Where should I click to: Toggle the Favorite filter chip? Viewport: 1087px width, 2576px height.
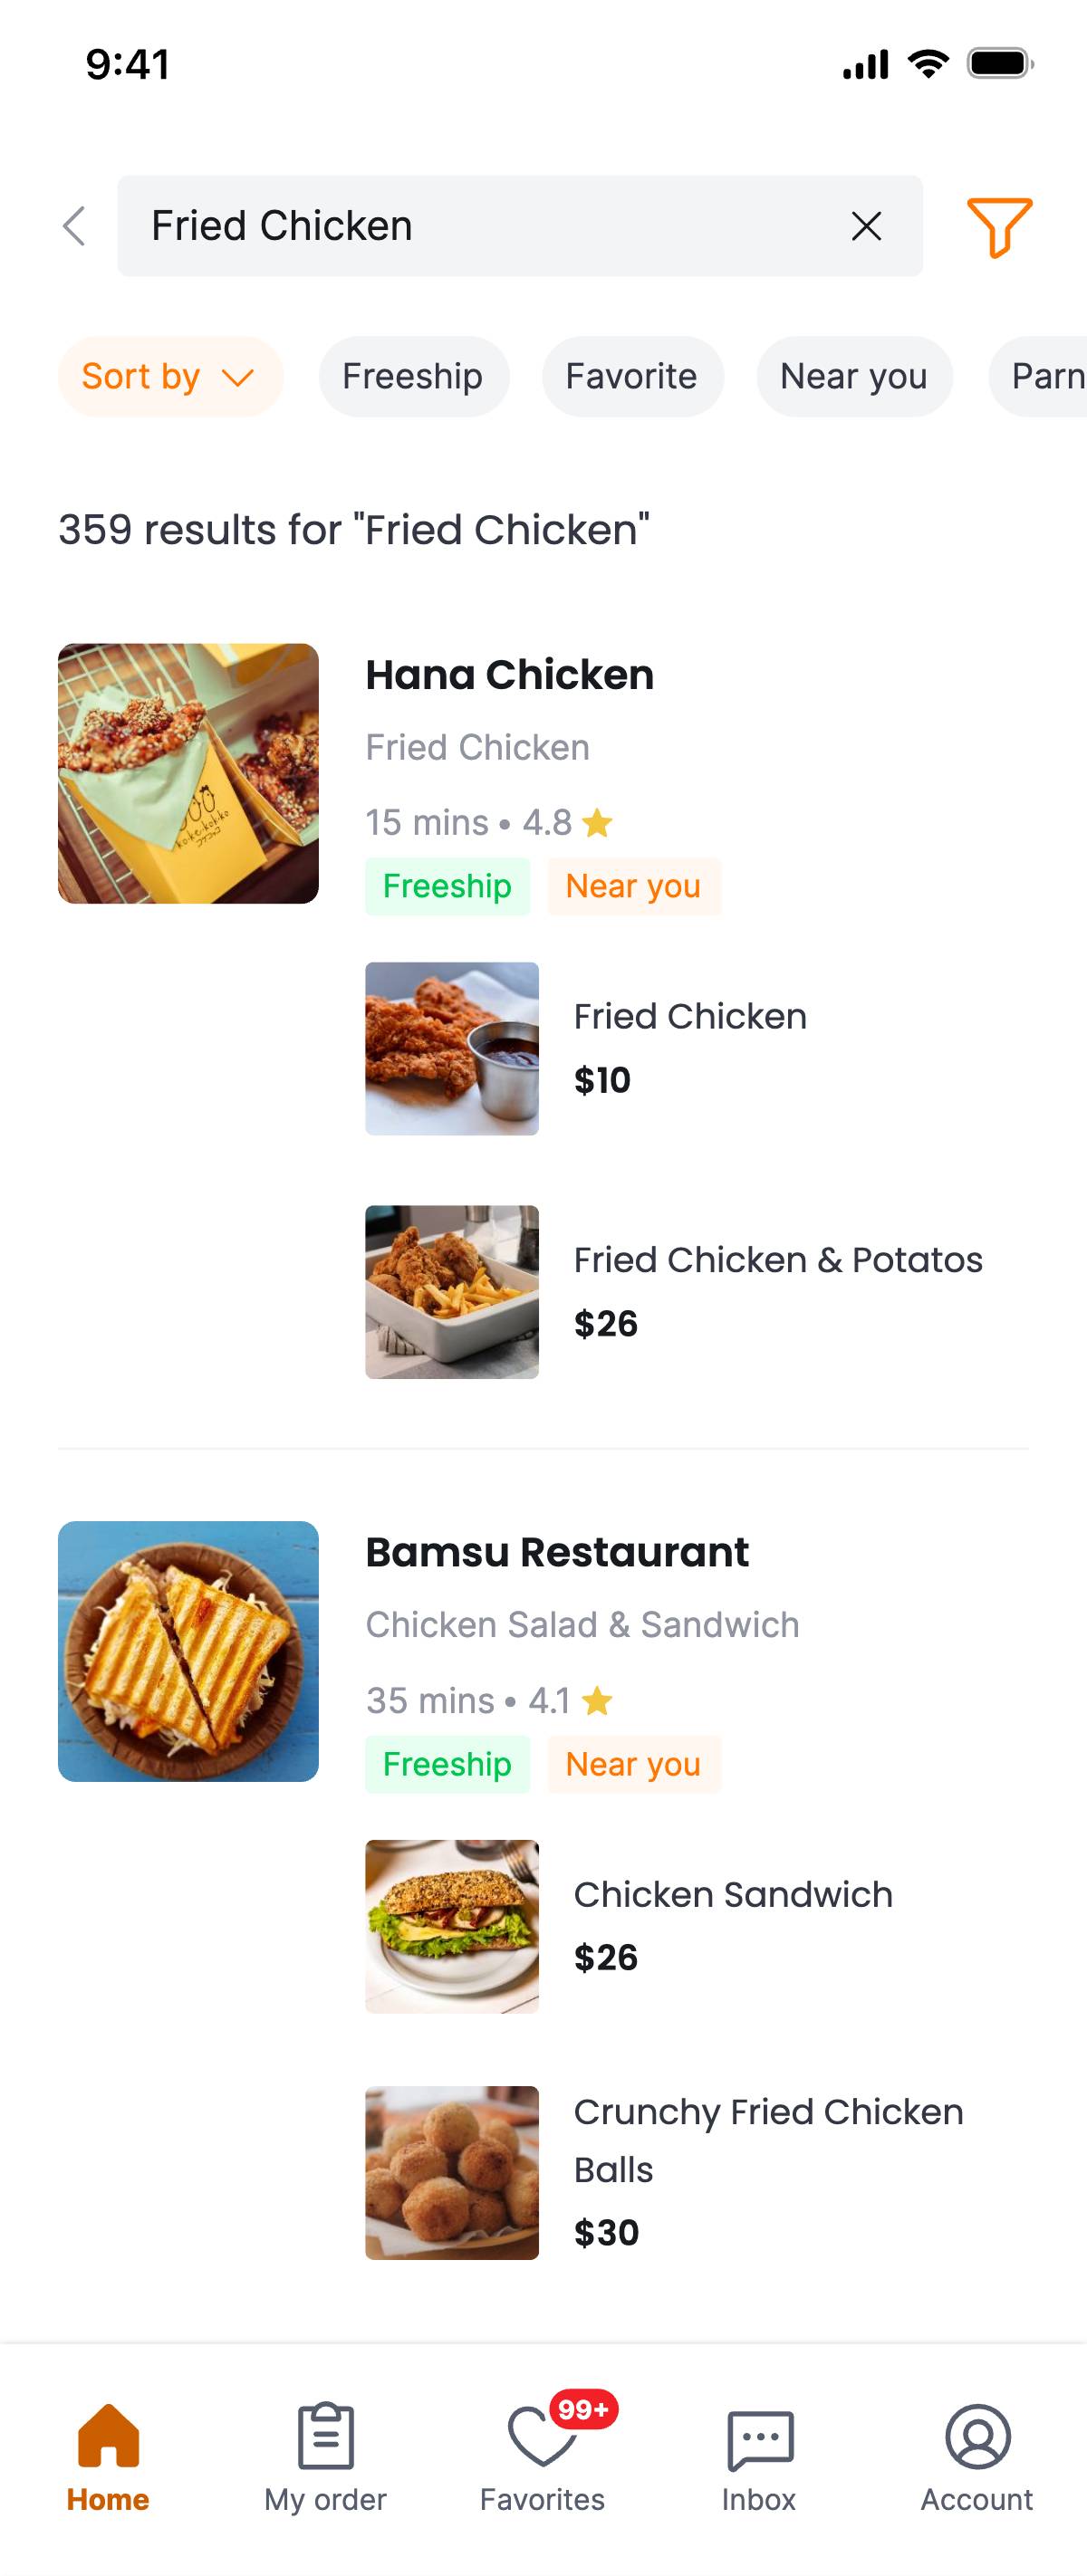point(632,377)
